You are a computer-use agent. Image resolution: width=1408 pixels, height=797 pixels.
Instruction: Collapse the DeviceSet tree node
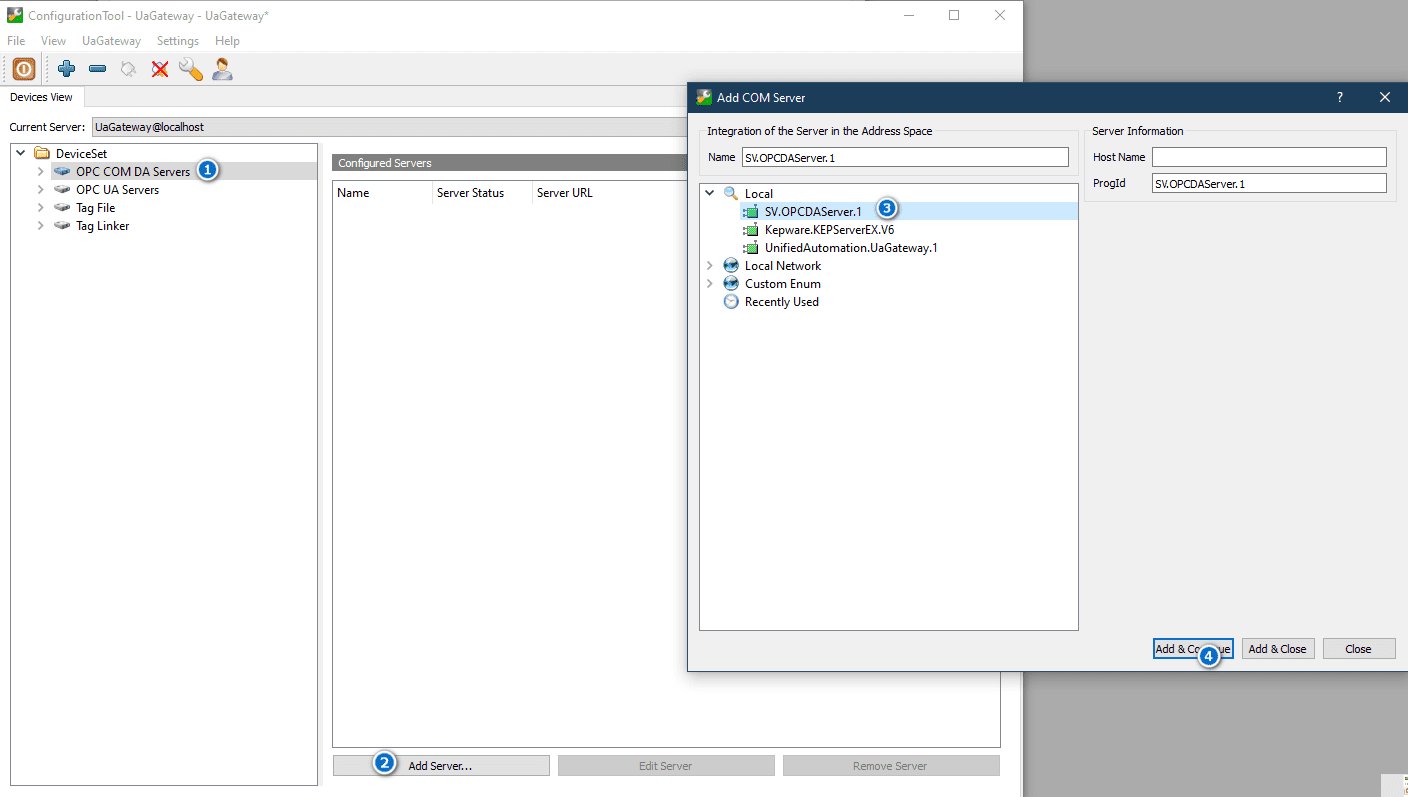pos(20,154)
